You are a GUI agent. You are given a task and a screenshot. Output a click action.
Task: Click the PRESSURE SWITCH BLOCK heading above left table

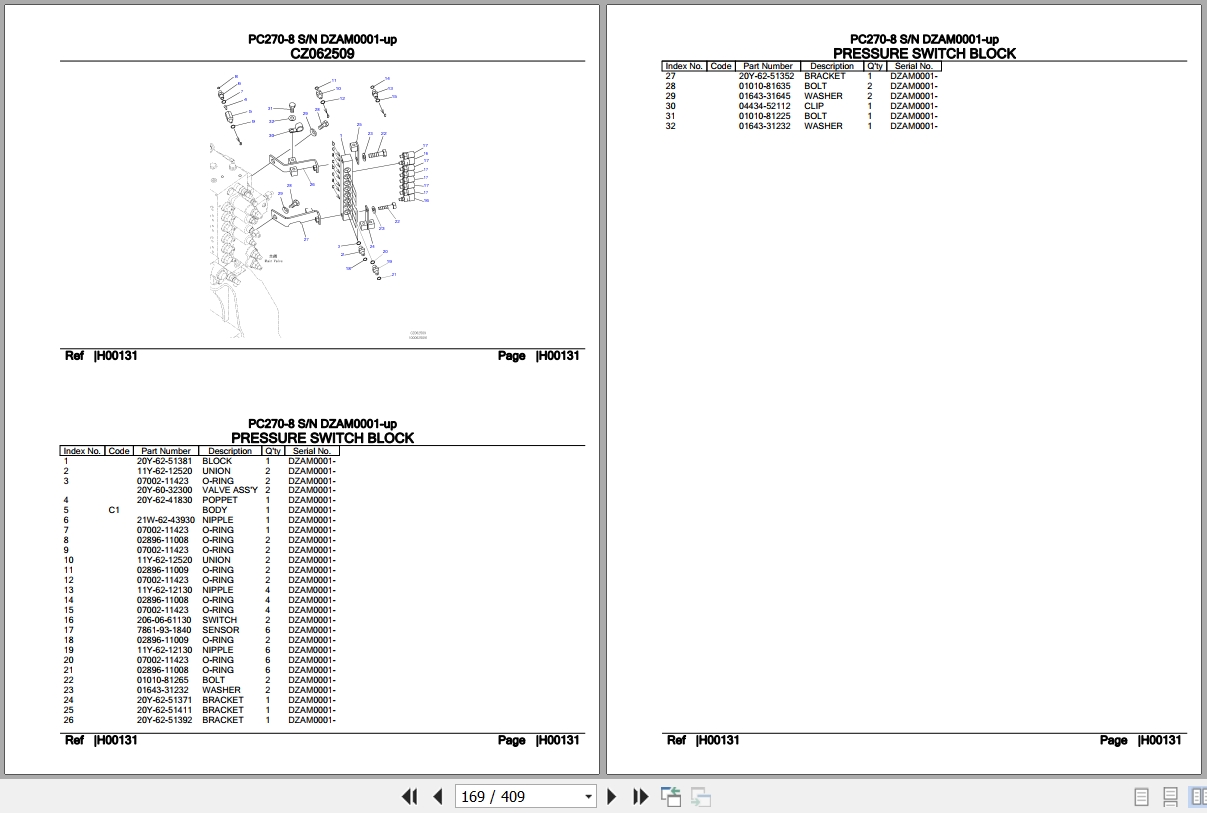(x=322, y=438)
